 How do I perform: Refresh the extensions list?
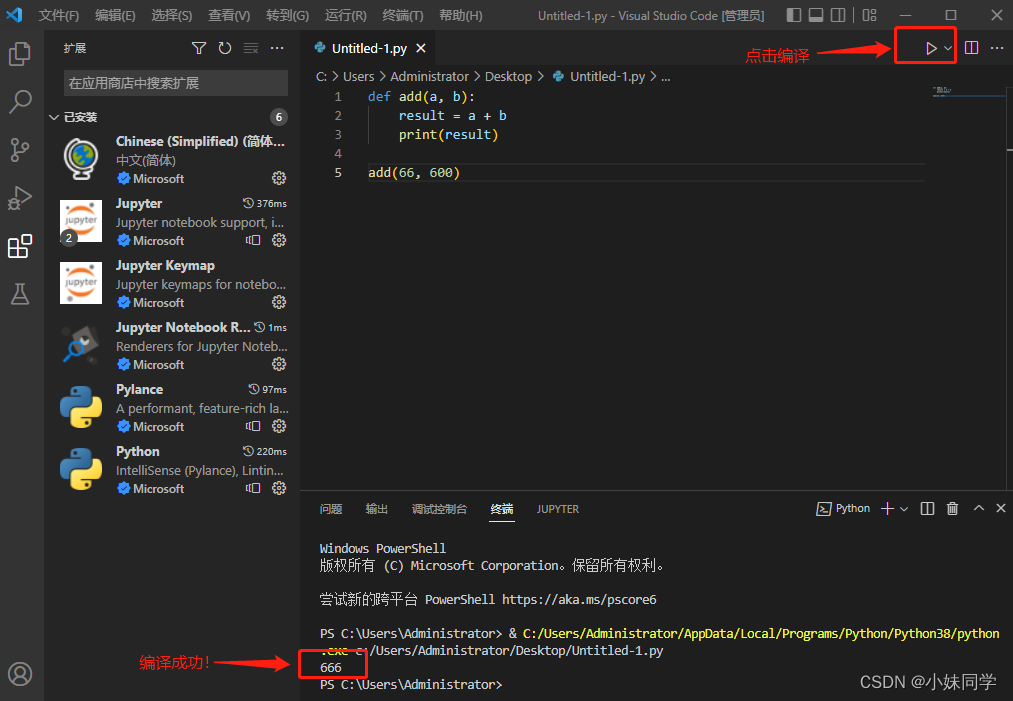(225, 48)
